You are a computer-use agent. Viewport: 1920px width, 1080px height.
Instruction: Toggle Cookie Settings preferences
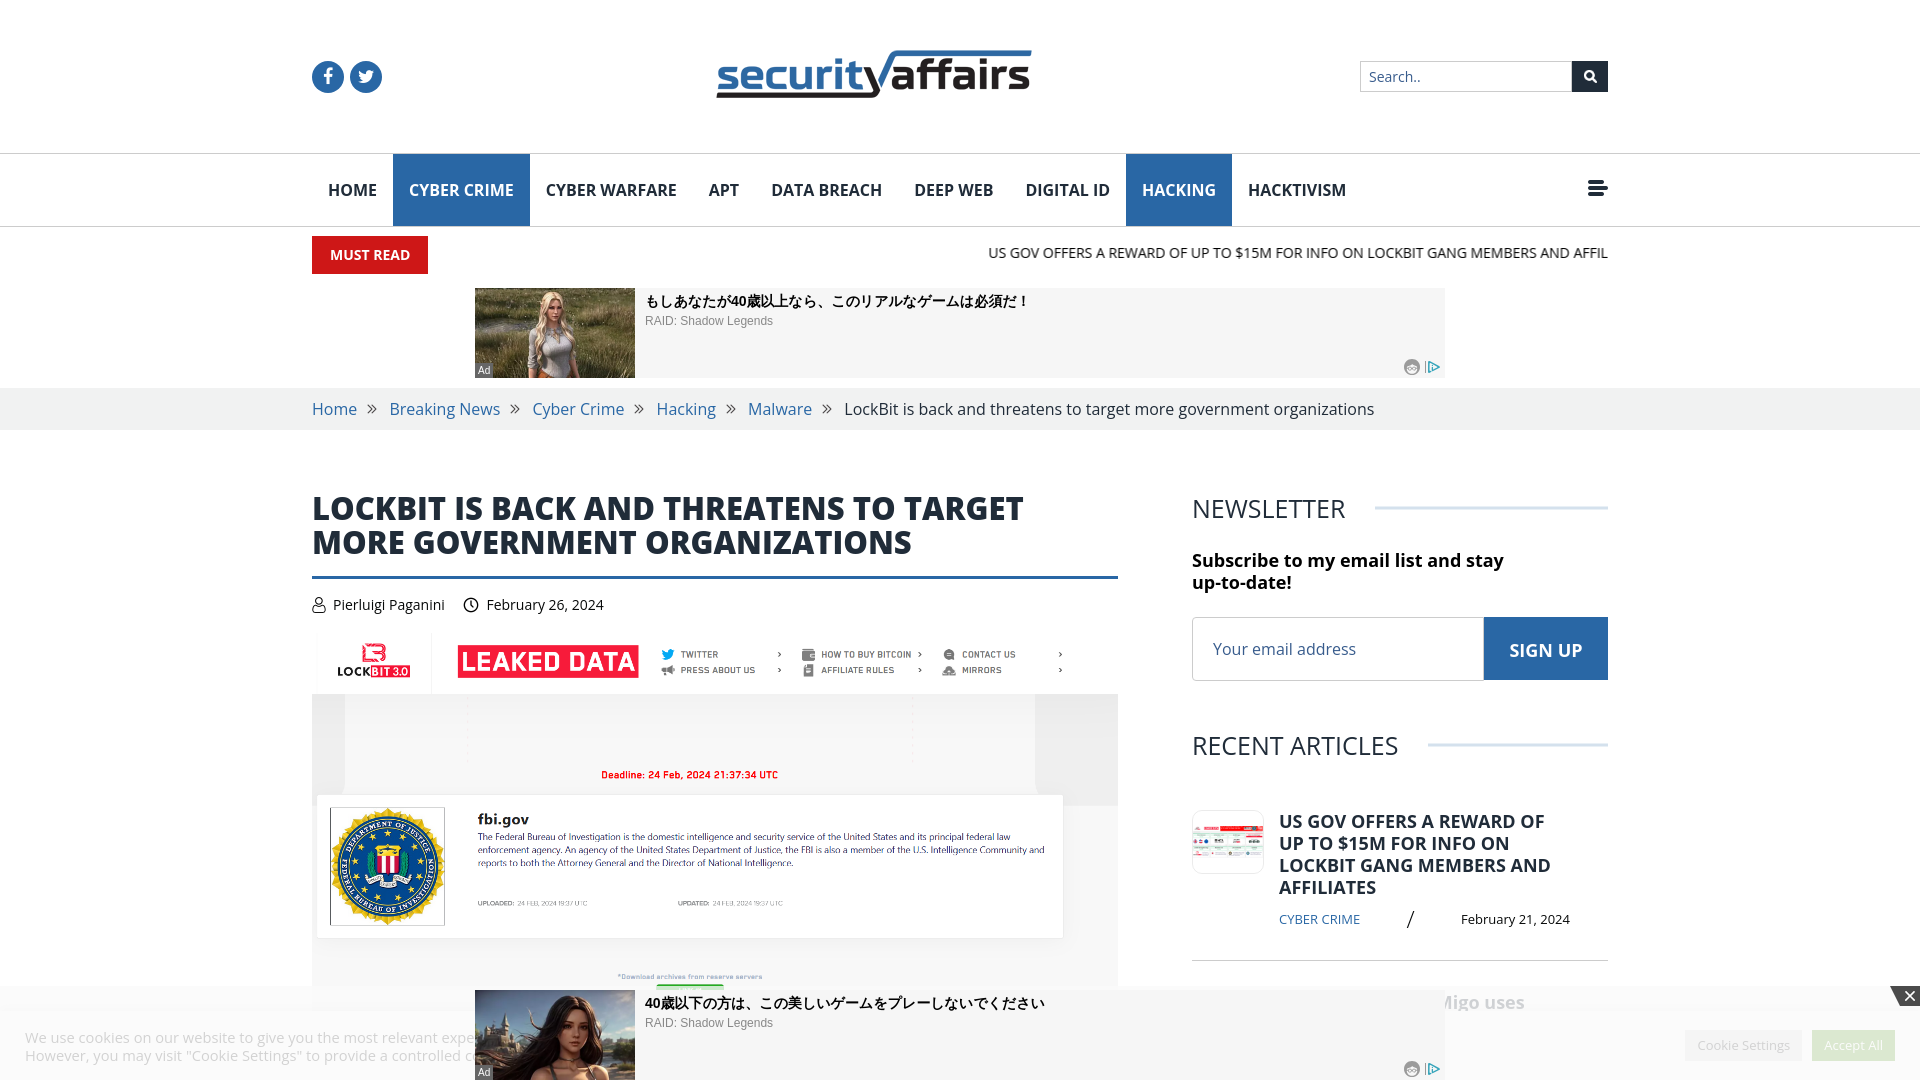click(1743, 1044)
